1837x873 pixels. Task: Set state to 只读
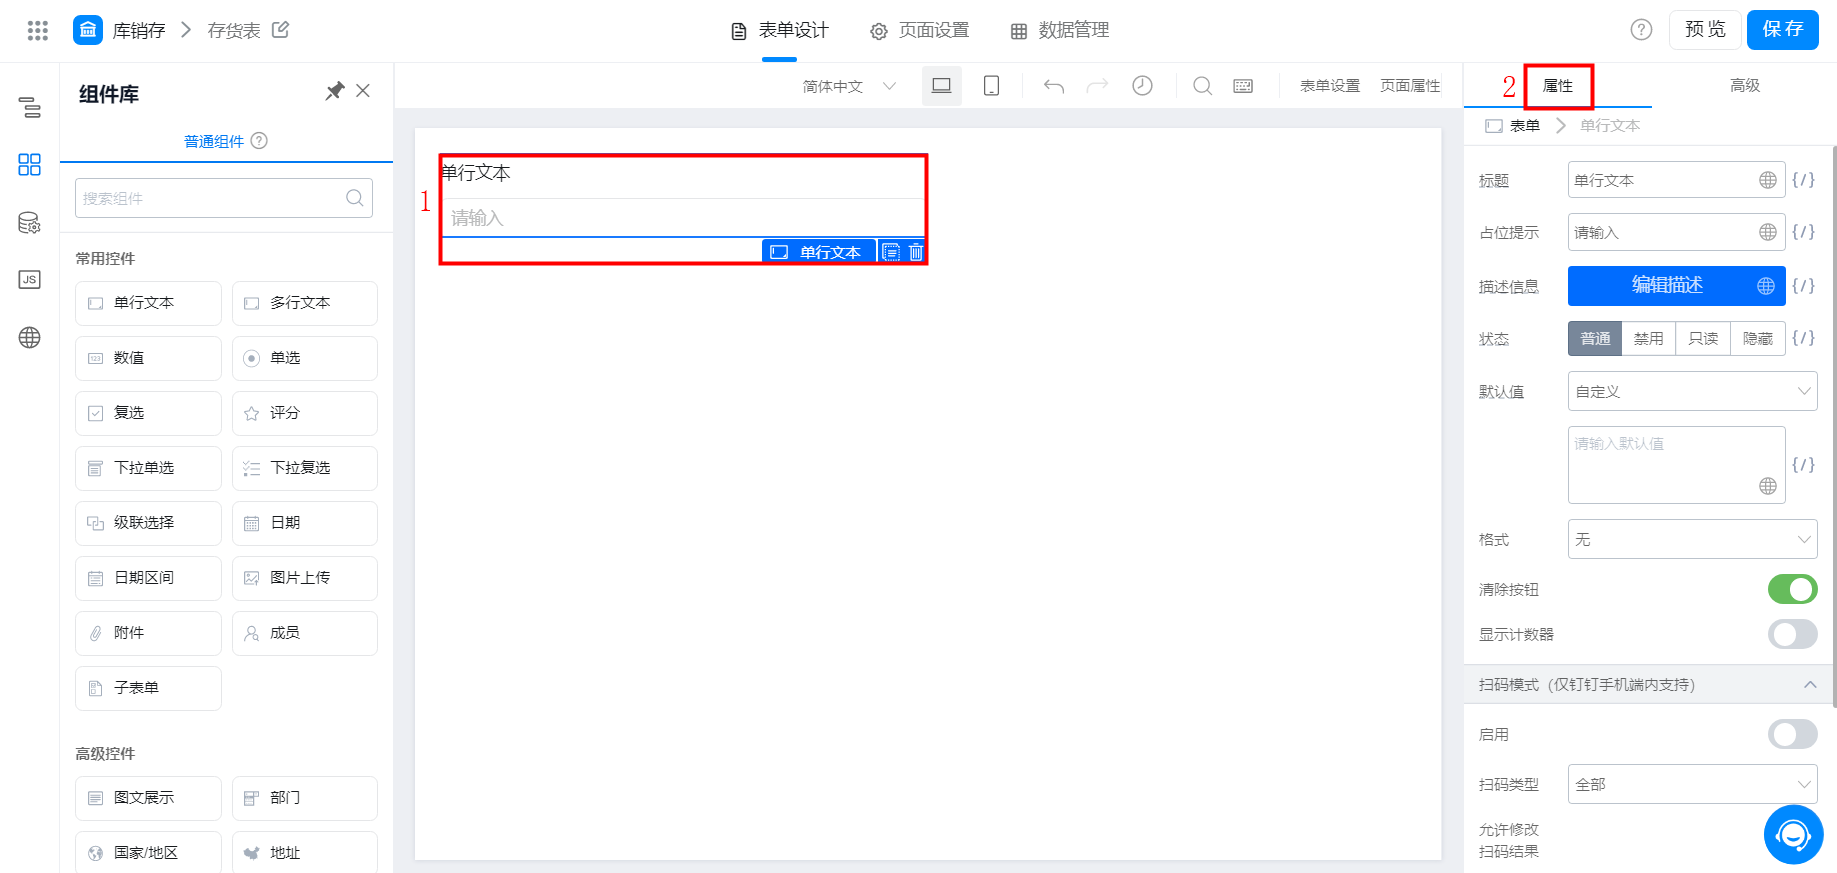click(1703, 338)
